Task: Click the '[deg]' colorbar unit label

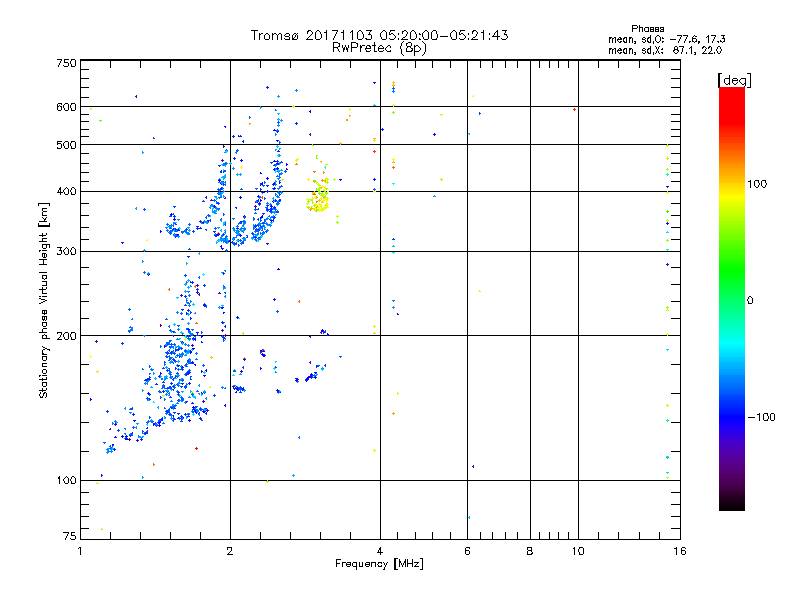Action: pos(734,80)
